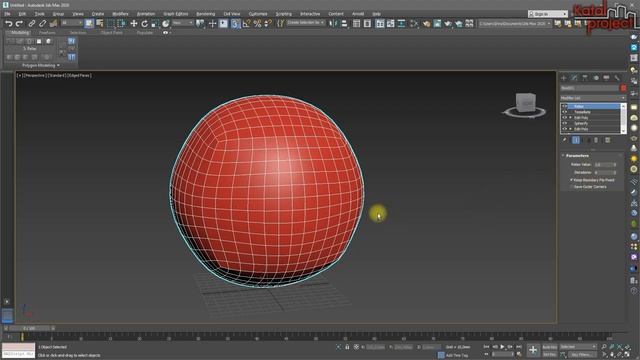Open the Scripting menu
Screen dimensions: 640x360
pyautogui.click(x=284, y=14)
